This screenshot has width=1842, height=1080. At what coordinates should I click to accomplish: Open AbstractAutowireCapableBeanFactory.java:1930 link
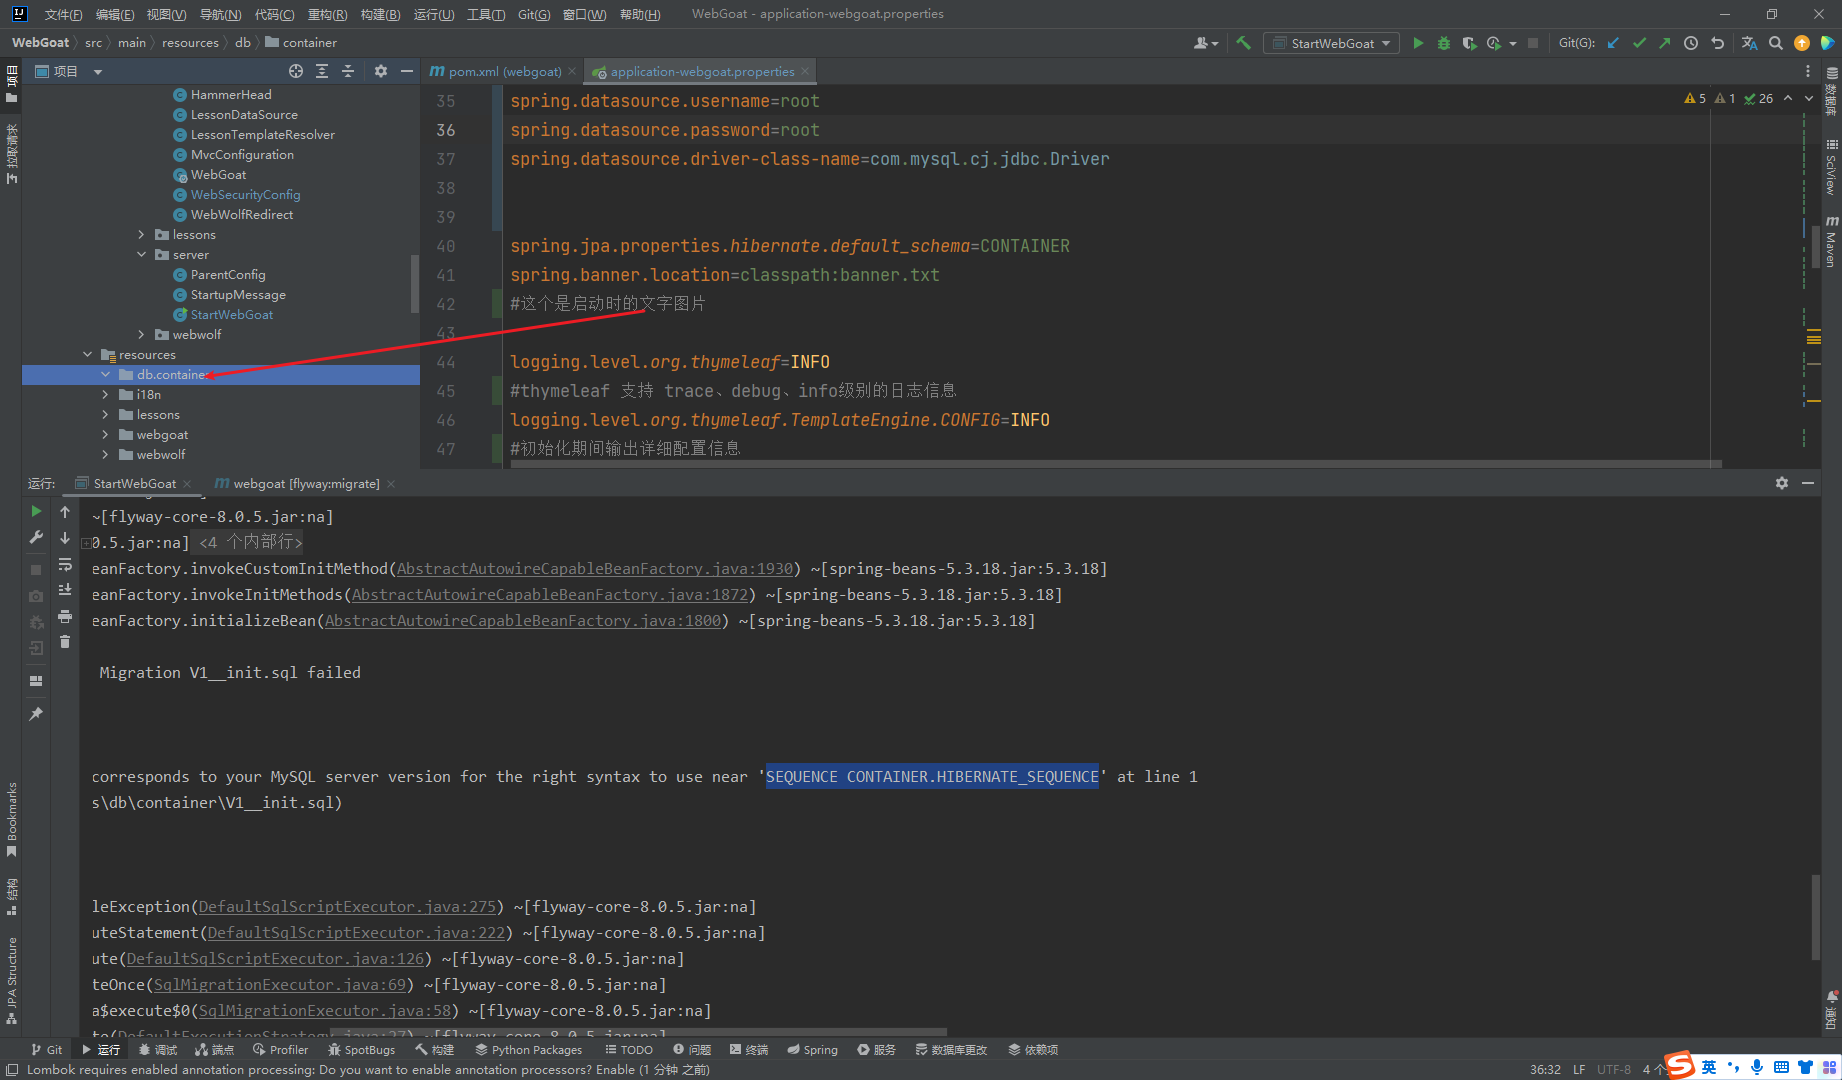click(x=595, y=569)
